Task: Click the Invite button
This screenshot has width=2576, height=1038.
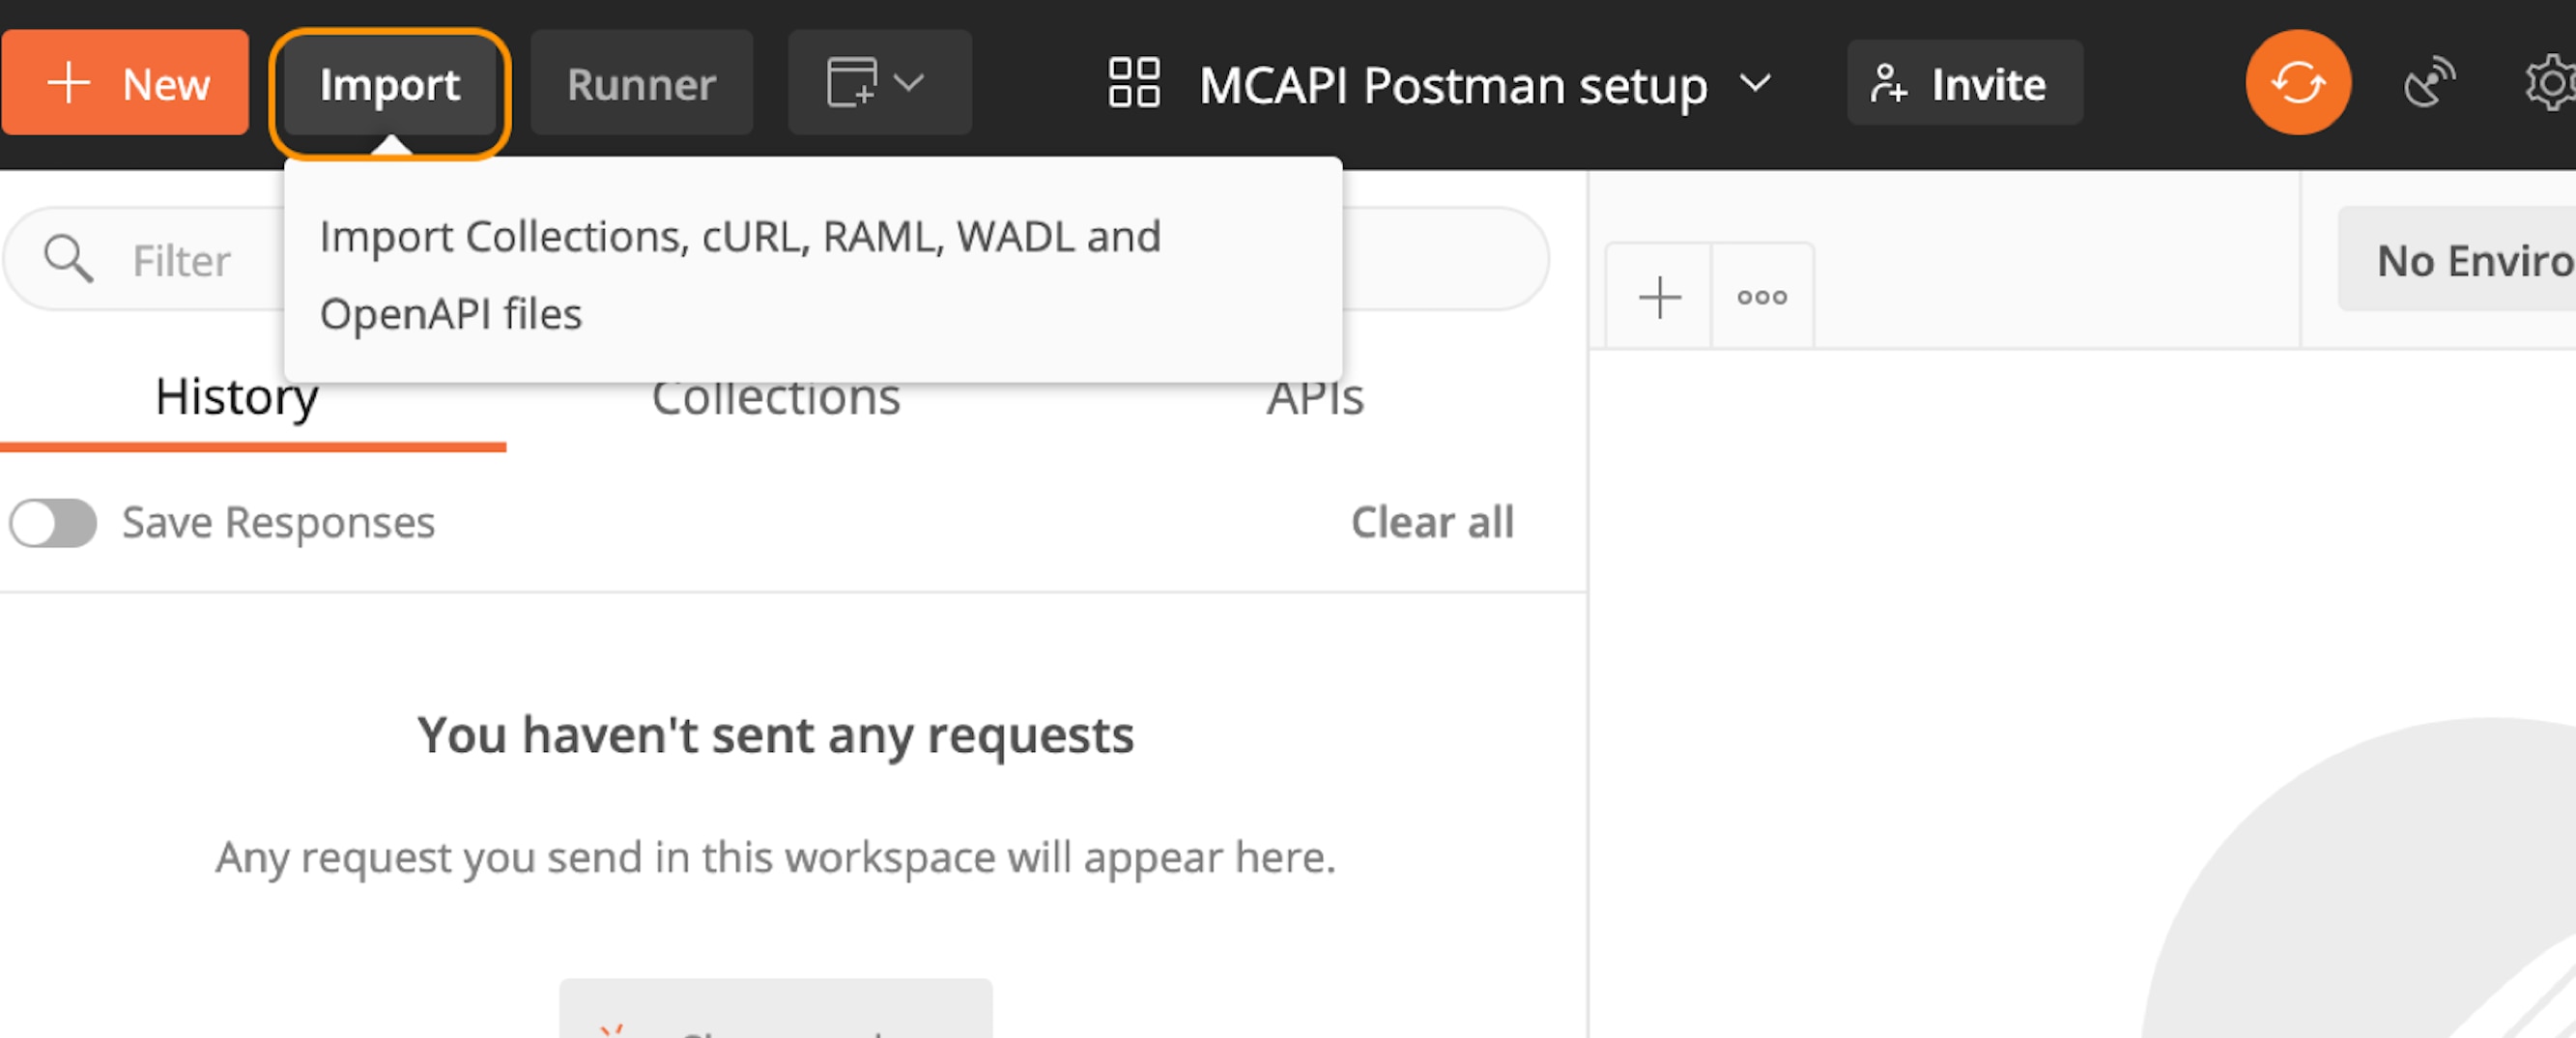Action: [x=1964, y=84]
